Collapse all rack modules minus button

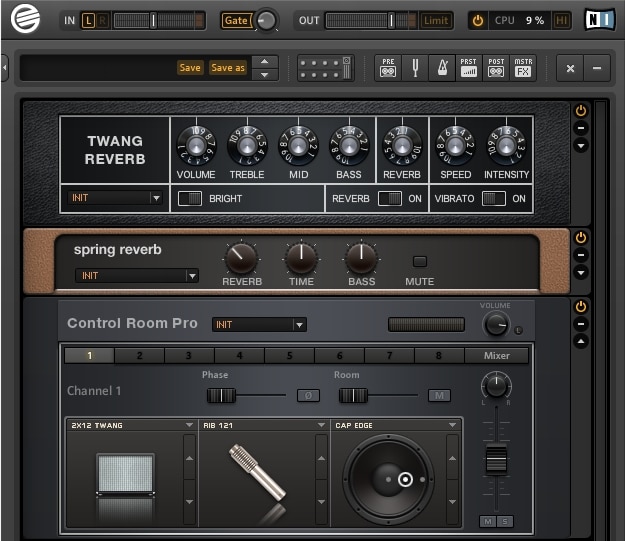(597, 68)
